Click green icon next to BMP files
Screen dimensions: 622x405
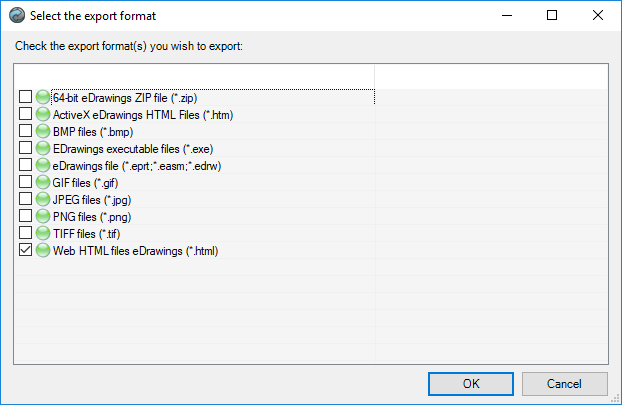tap(43, 131)
